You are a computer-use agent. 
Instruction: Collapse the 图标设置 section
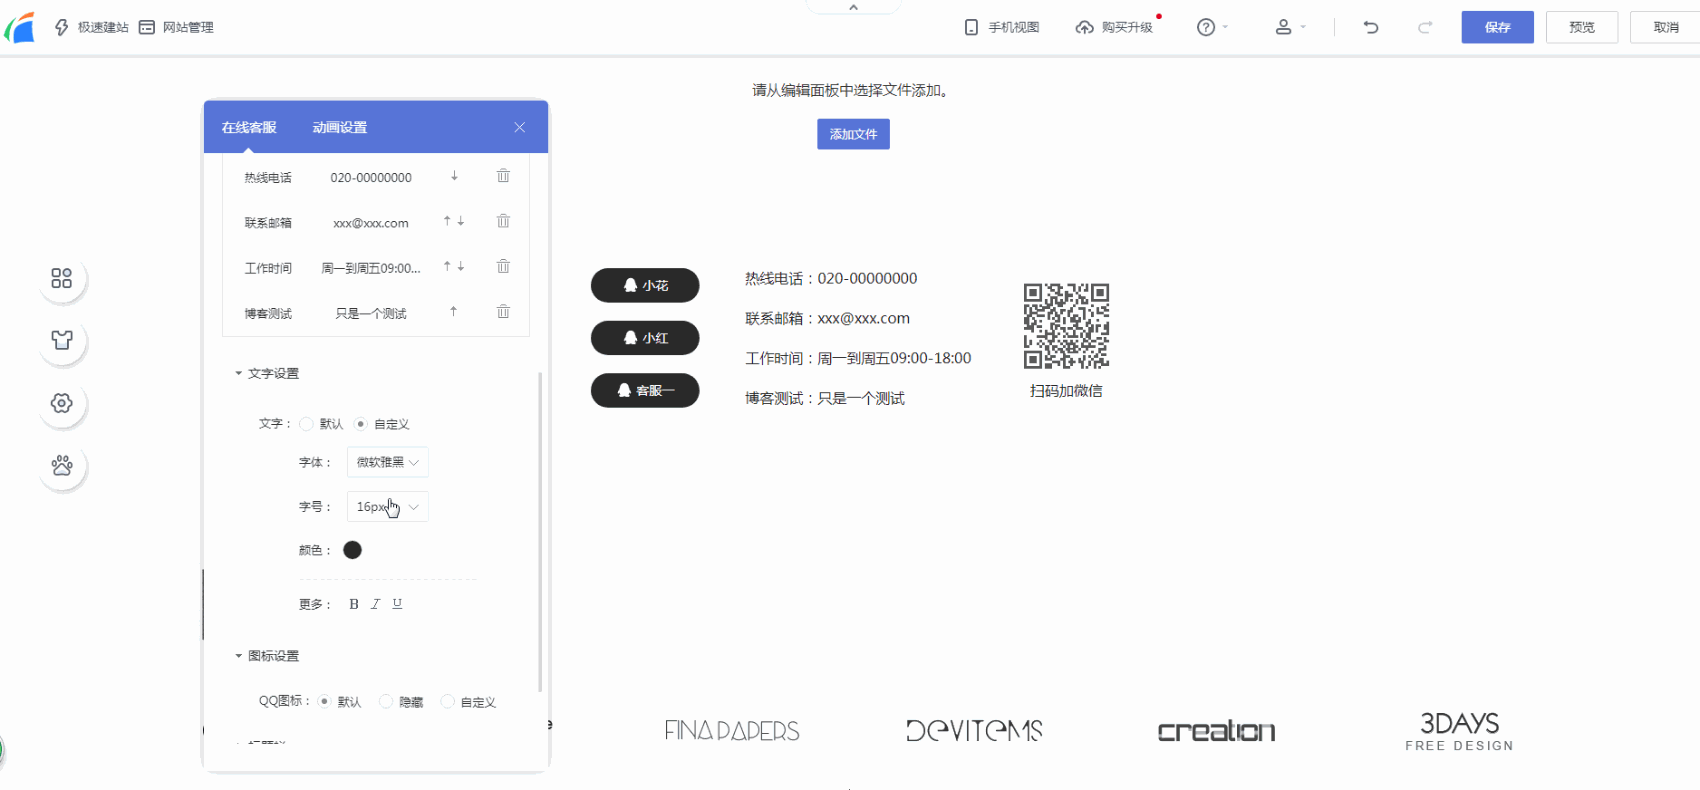tap(267, 656)
